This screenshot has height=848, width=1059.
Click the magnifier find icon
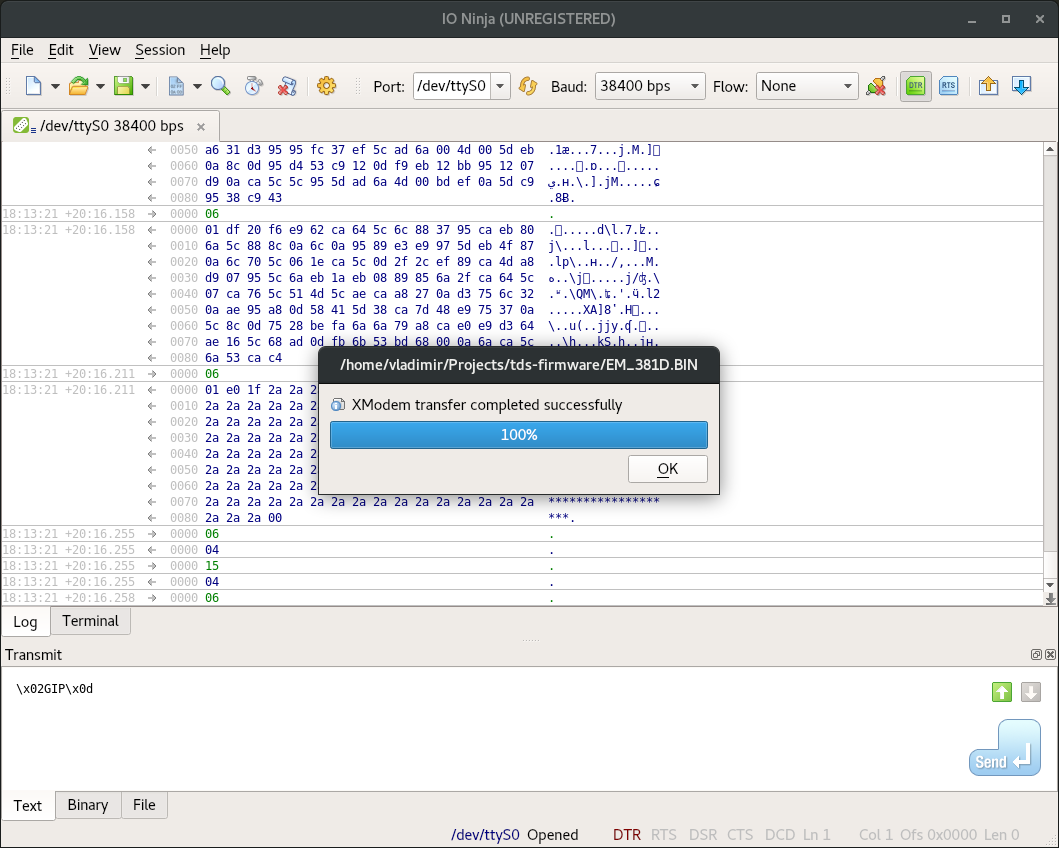[220, 86]
